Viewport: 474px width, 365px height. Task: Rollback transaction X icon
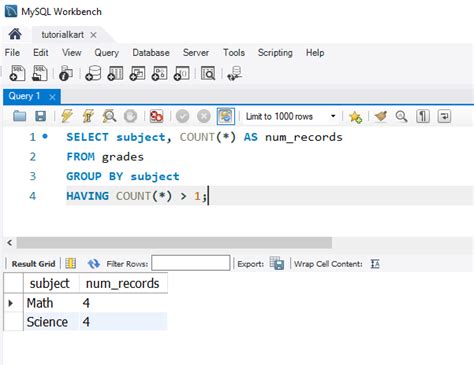coord(204,116)
